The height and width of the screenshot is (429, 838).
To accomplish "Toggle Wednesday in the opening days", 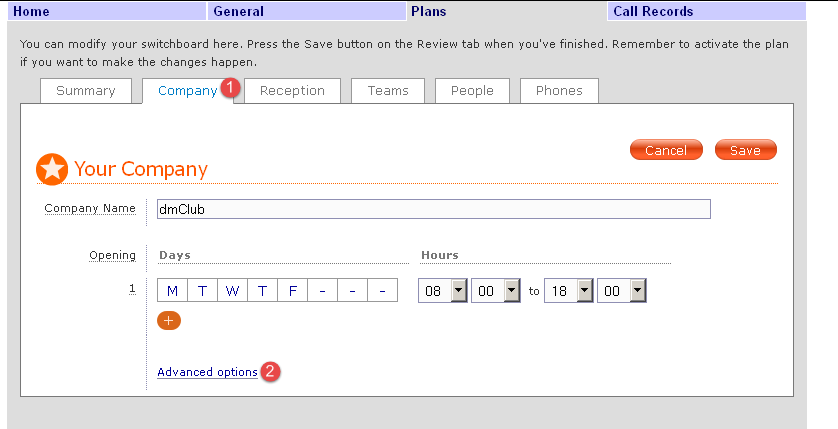I will coord(232,291).
